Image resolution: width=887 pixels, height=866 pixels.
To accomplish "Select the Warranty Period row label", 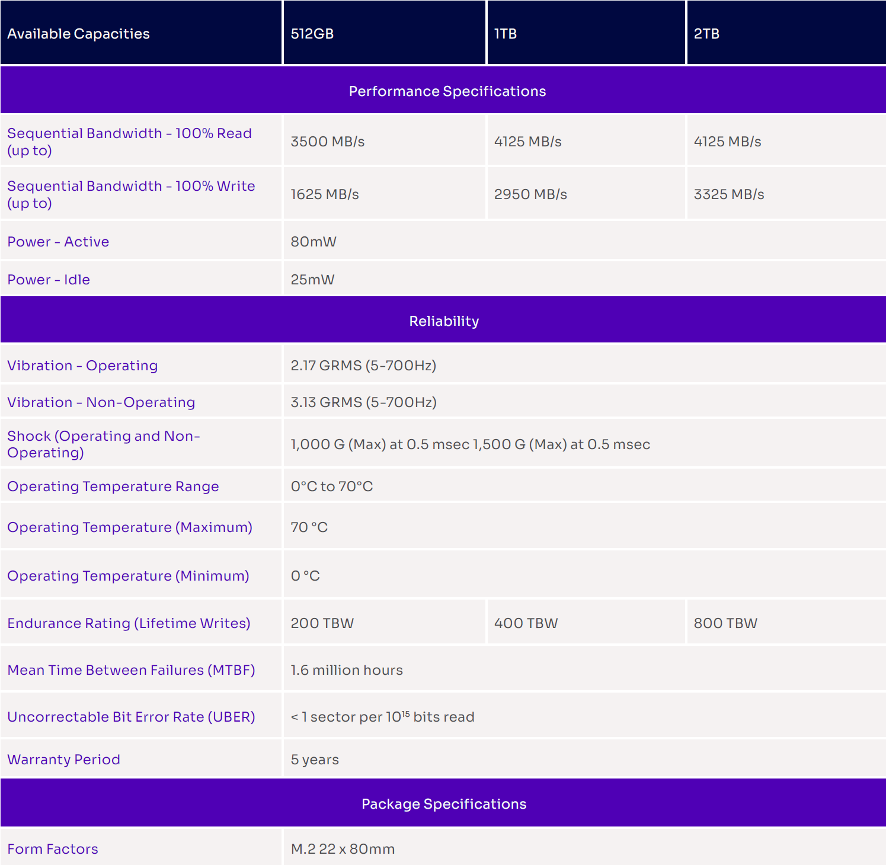I will tap(63, 759).
